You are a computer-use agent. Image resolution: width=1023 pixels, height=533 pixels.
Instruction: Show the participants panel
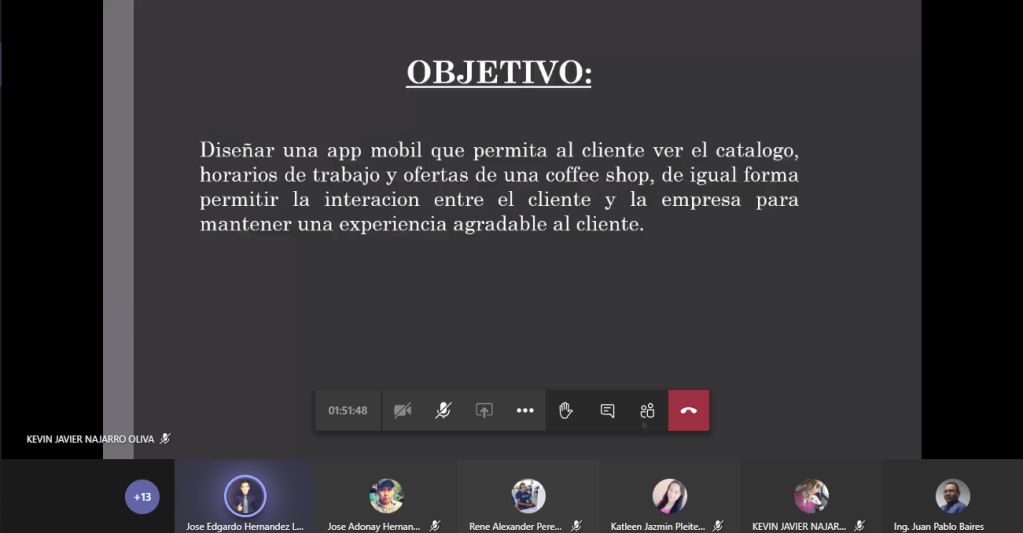647,411
